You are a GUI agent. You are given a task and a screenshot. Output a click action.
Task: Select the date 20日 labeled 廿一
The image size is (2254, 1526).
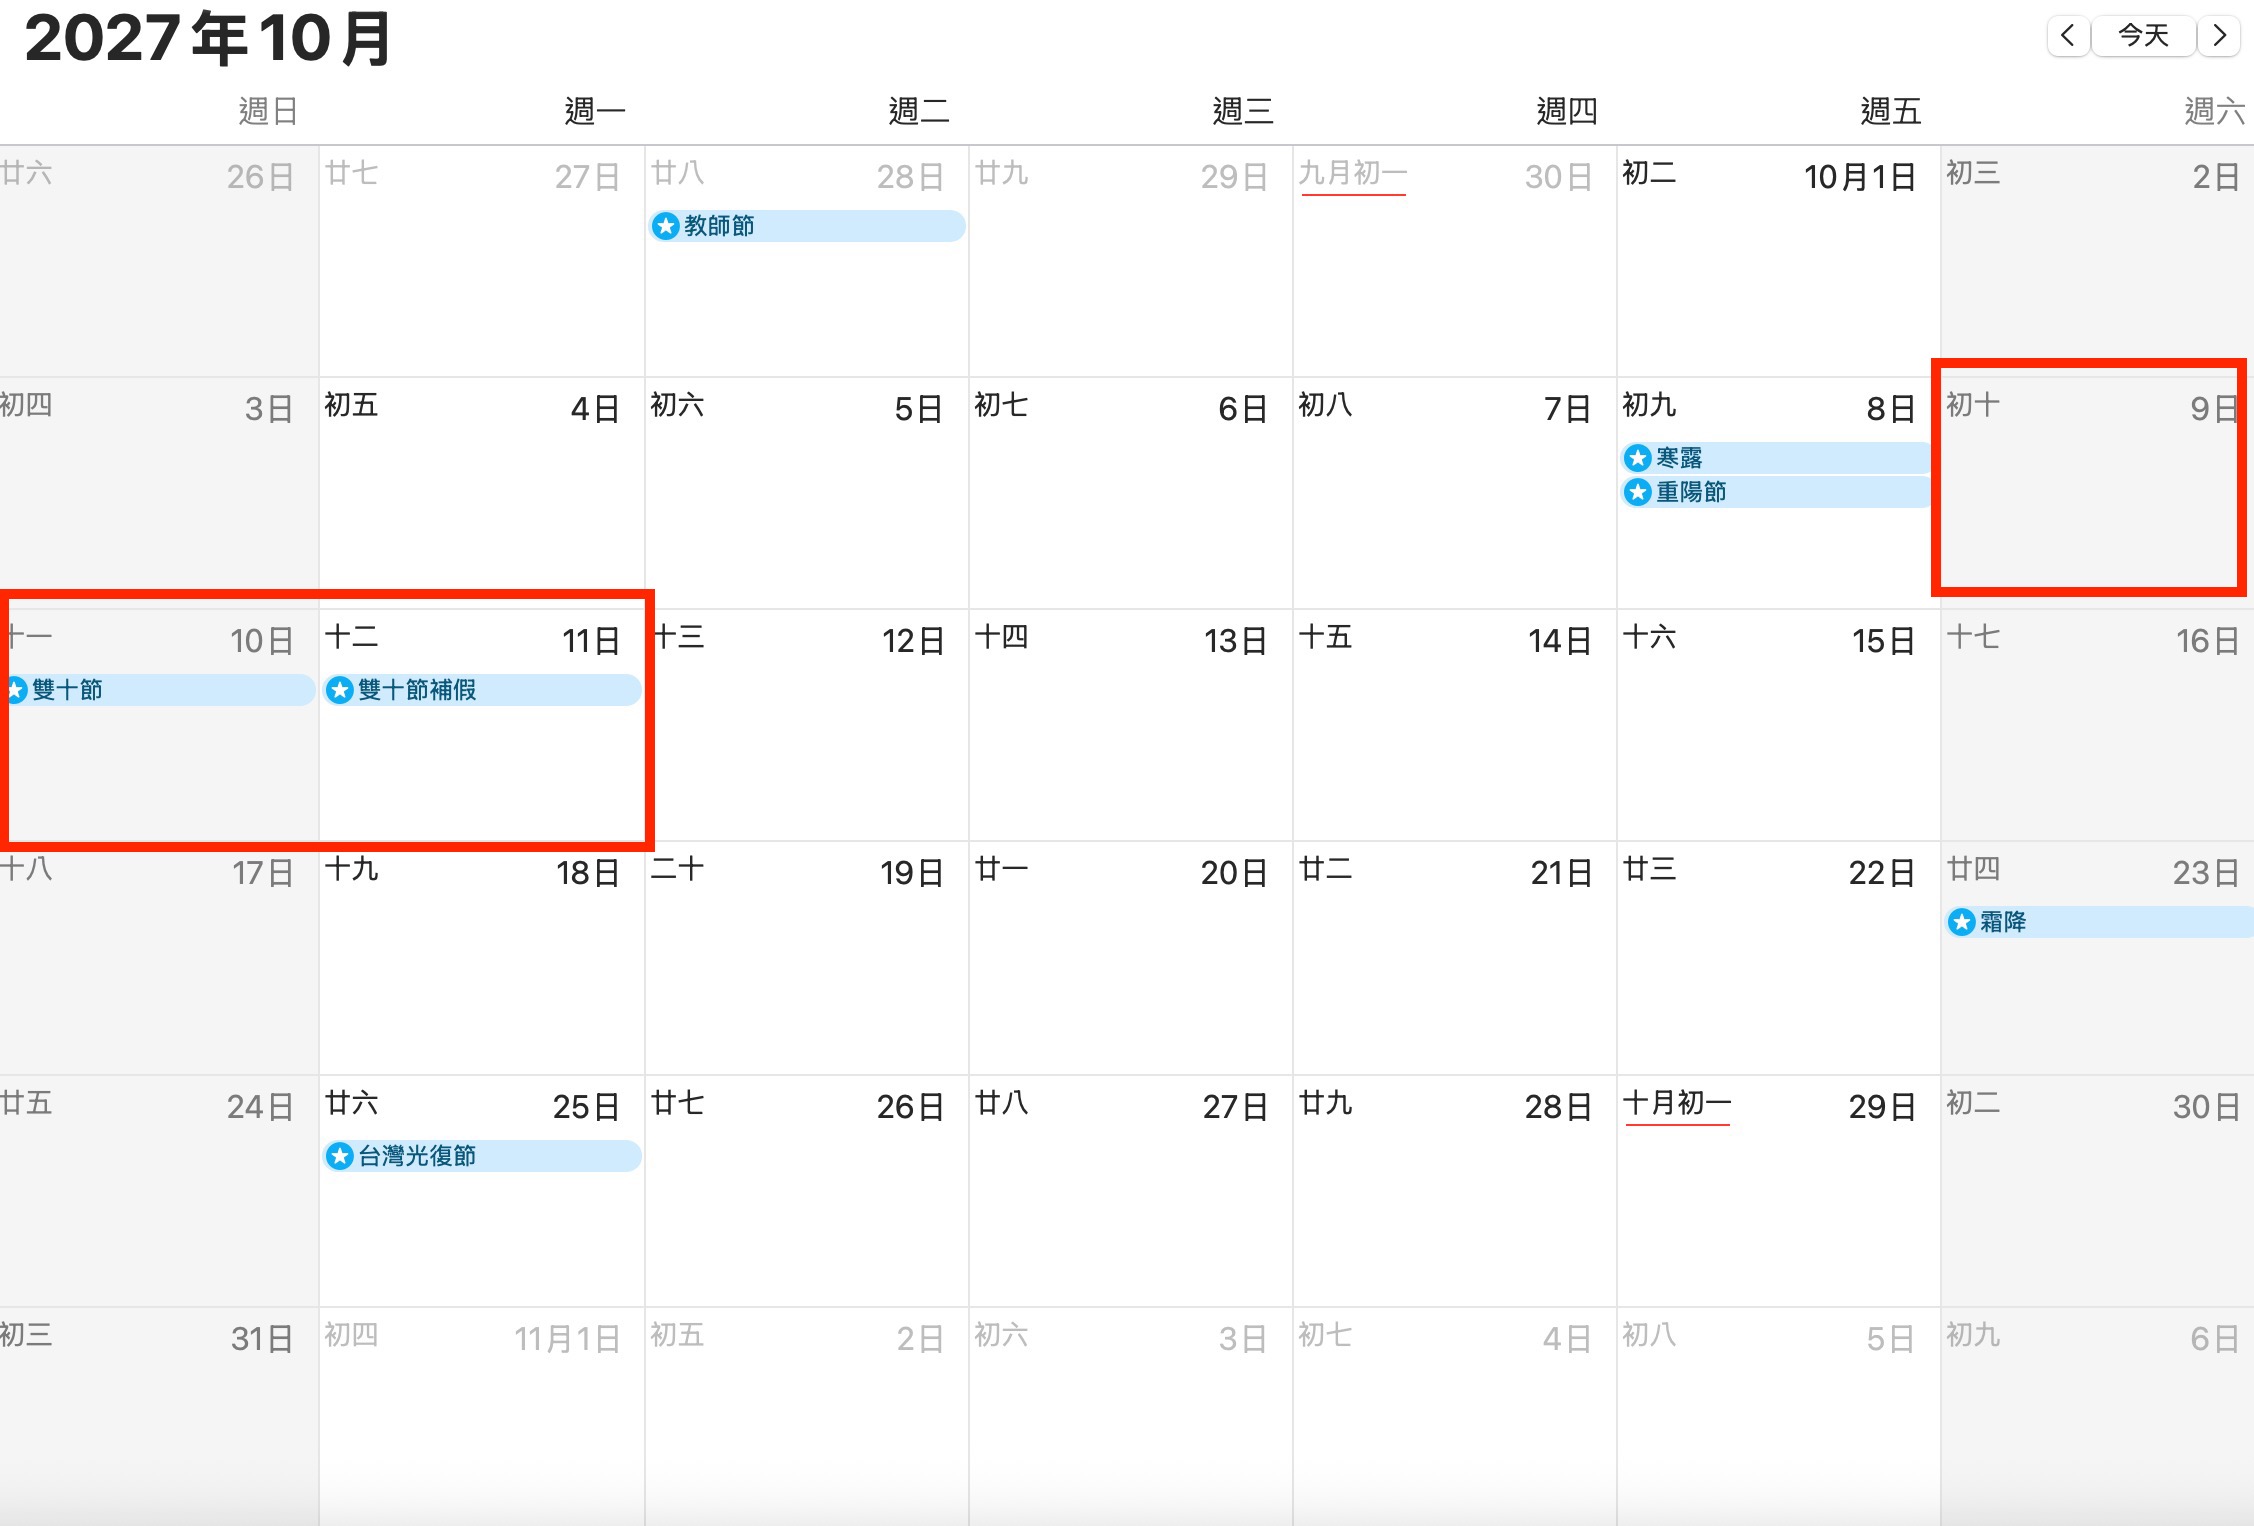(x=1235, y=873)
